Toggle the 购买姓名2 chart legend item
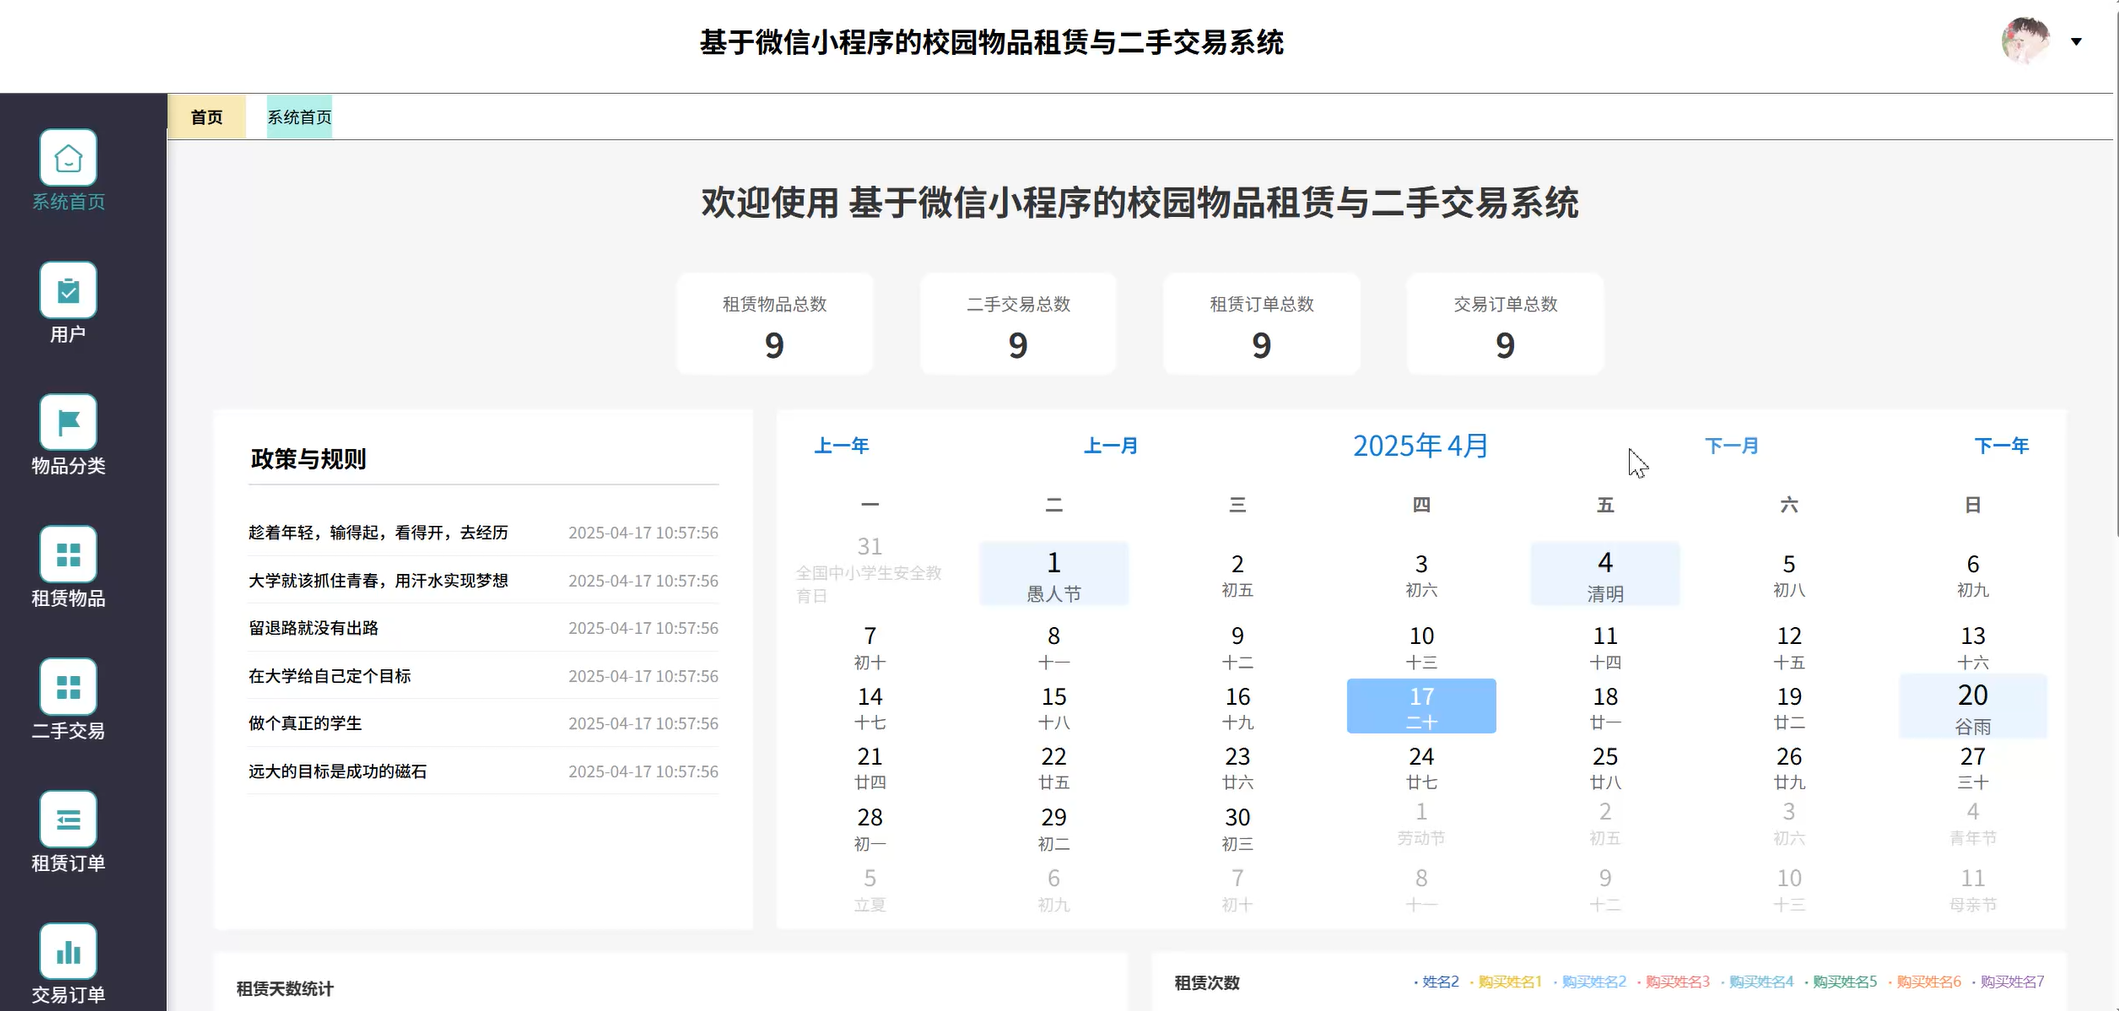This screenshot has height=1011, width=2119. (x=1590, y=982)
